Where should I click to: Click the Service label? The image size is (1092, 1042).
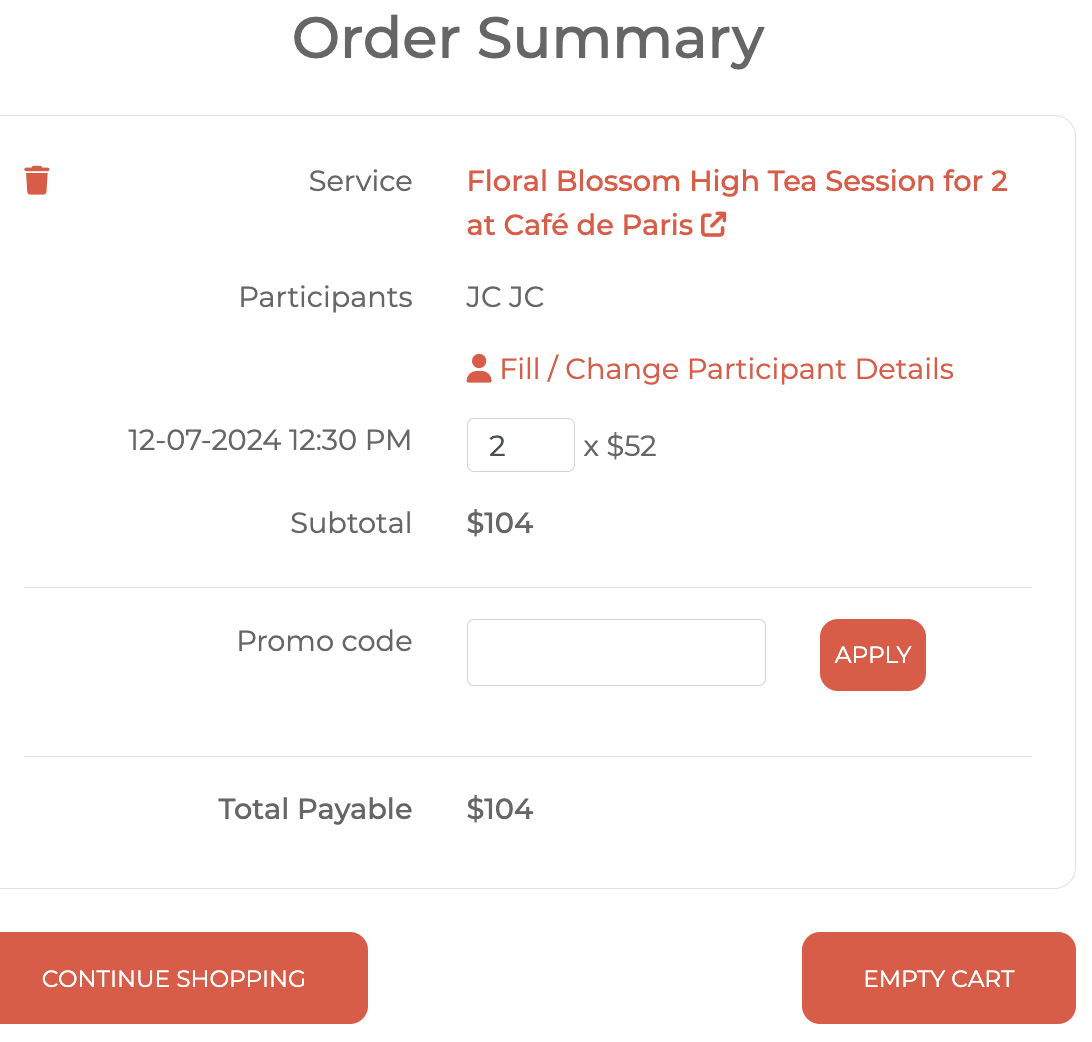pyautogui.click(x=360, y=181)
